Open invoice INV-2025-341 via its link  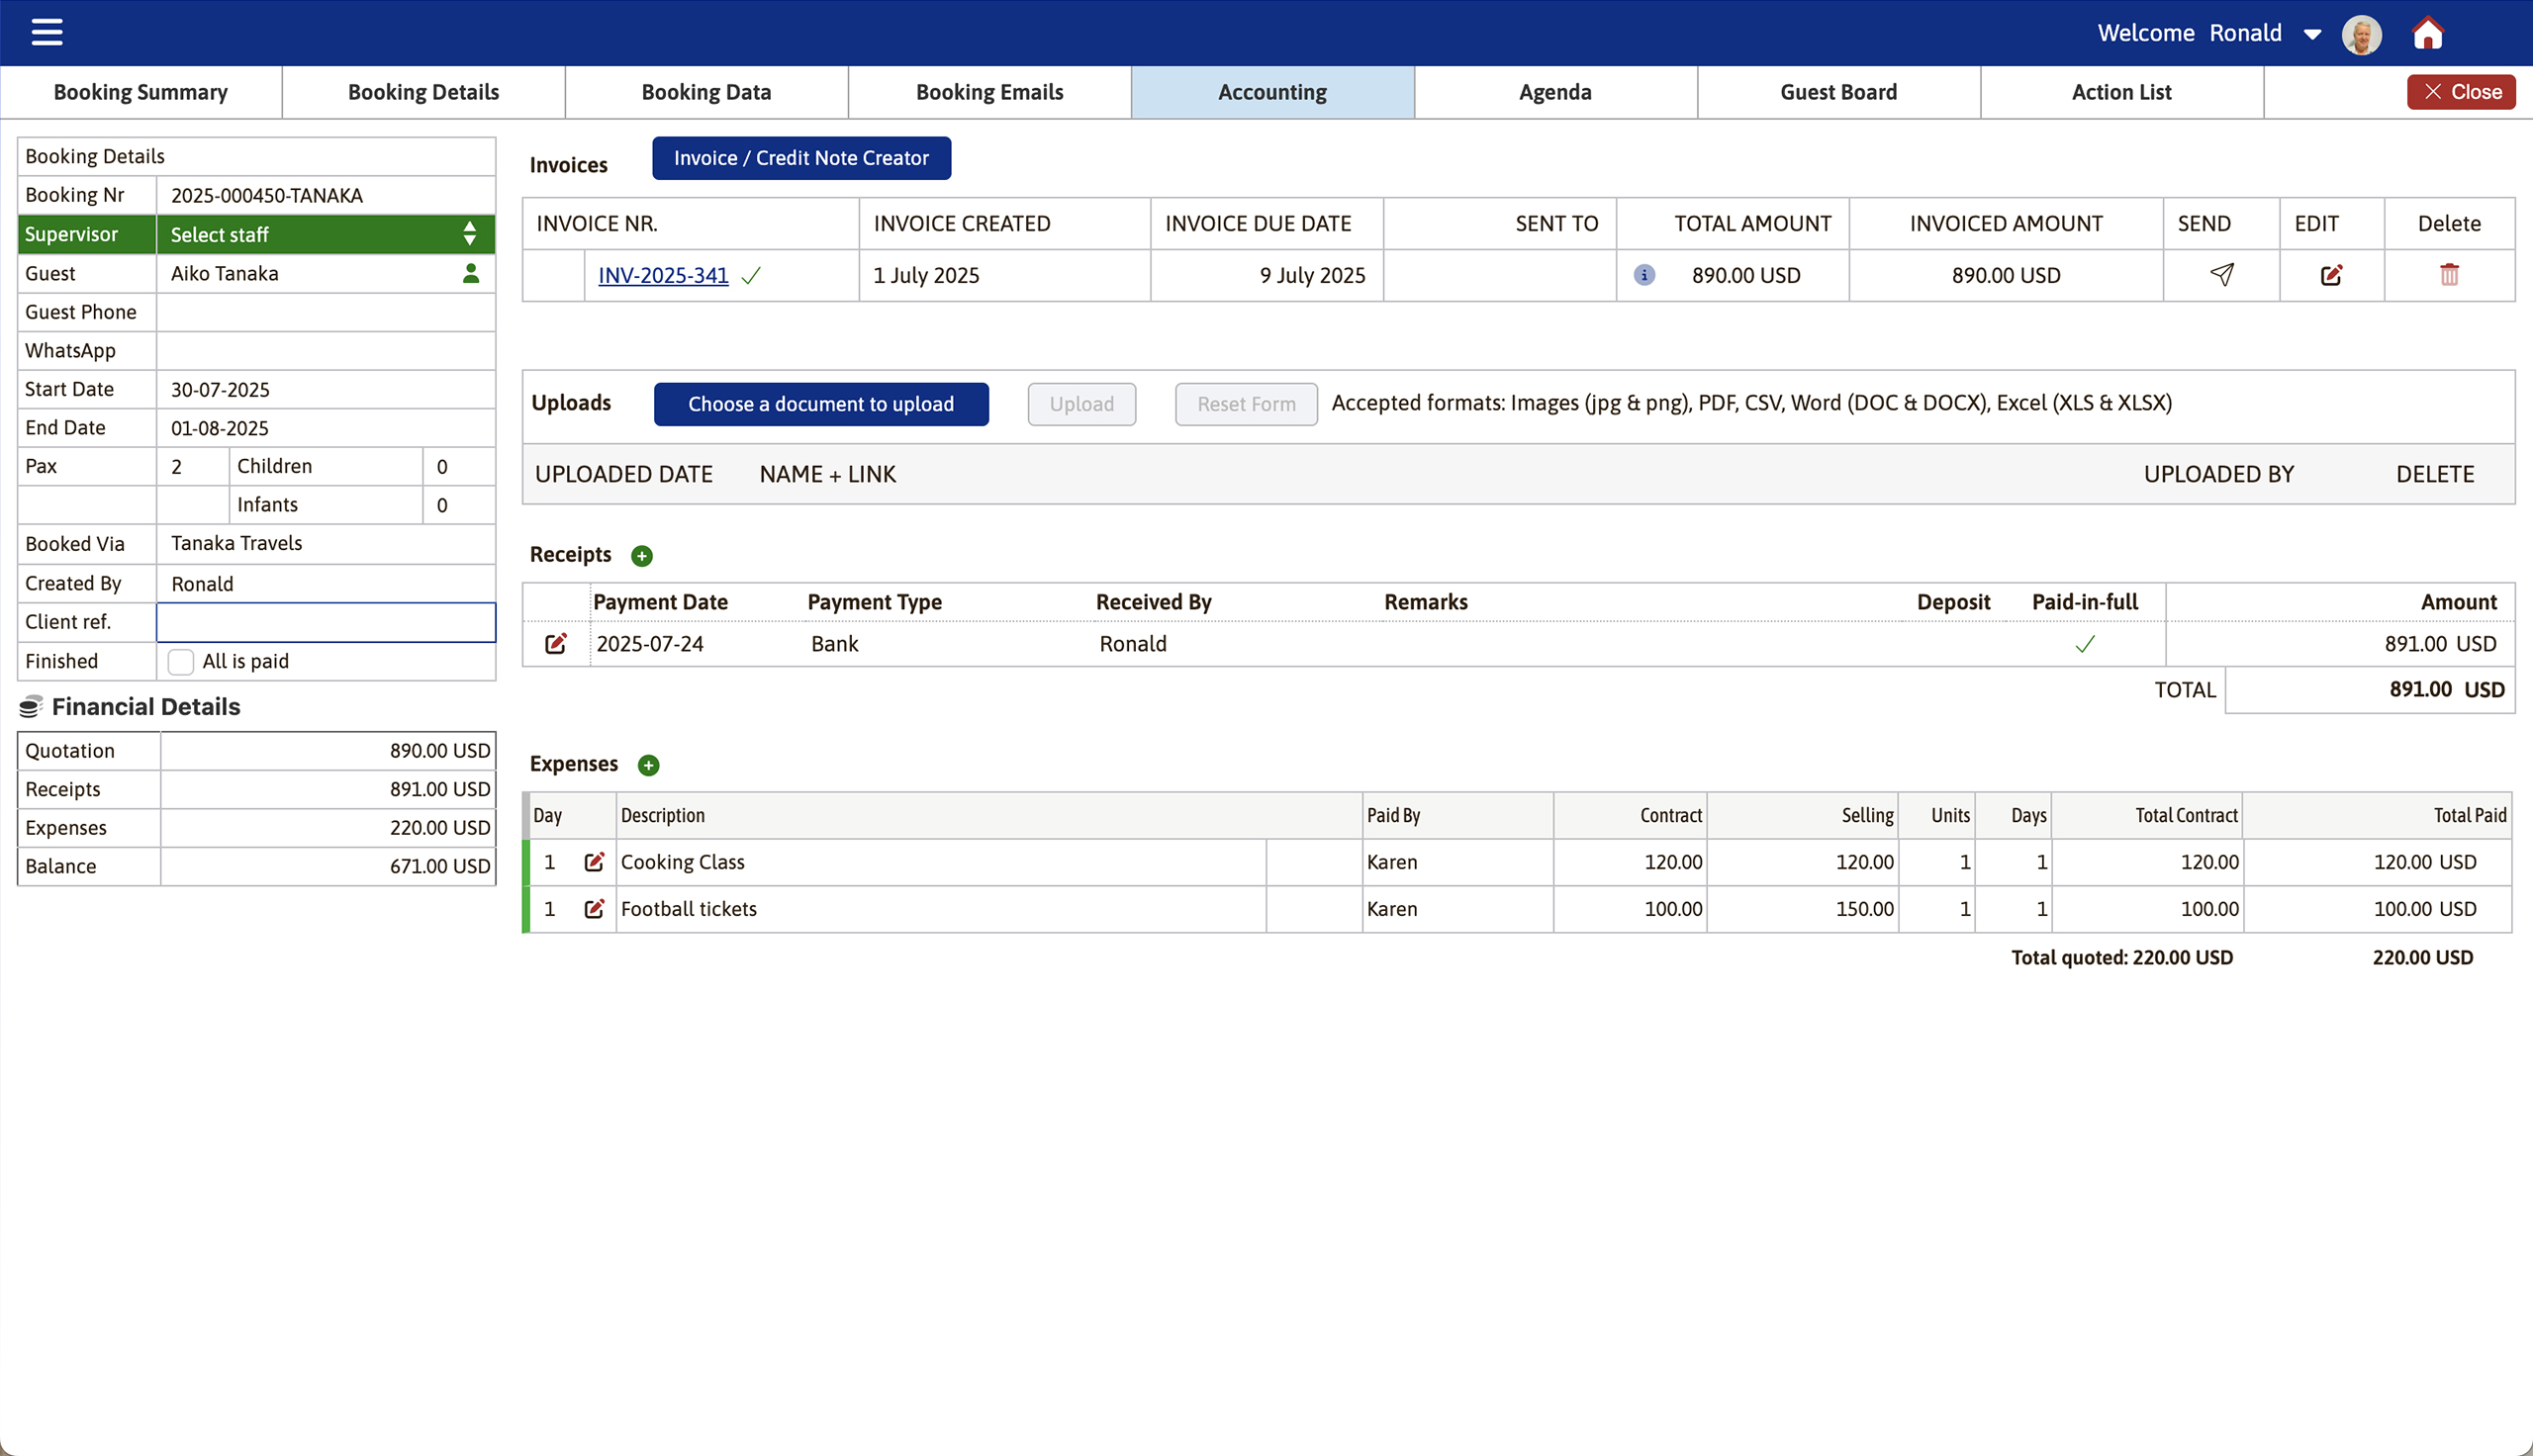[663, 275]
